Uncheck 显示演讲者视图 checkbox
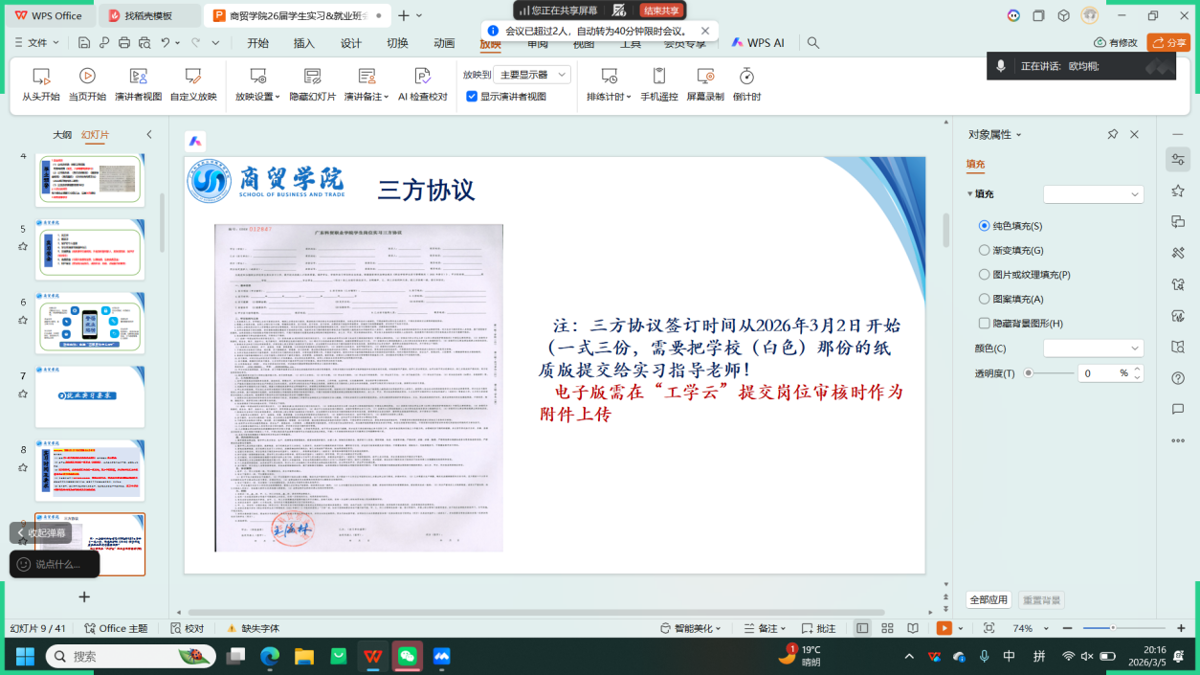This screenshot has height=675, width=1200. [472, 97]
